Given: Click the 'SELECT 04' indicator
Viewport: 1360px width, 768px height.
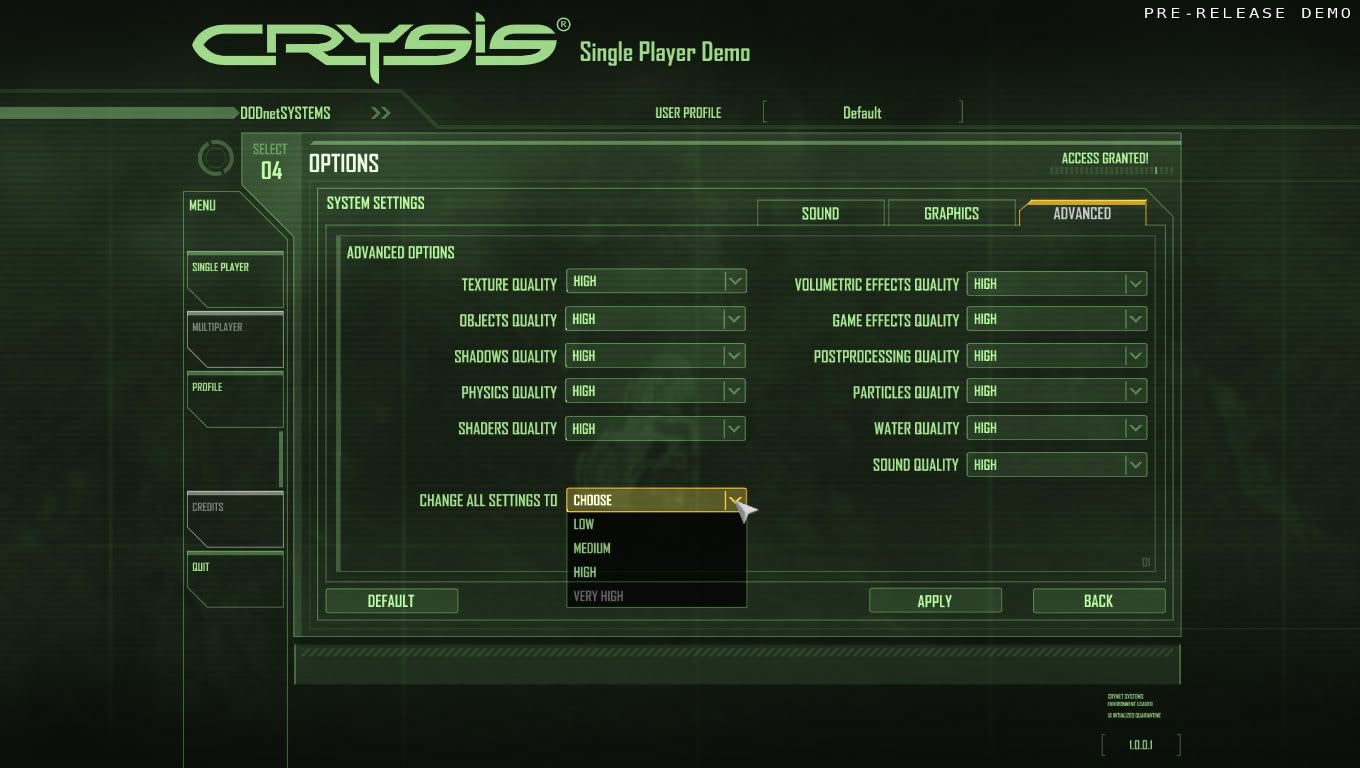Looking at the screenshot, I should pyautogui.click(x=270, y=162).
